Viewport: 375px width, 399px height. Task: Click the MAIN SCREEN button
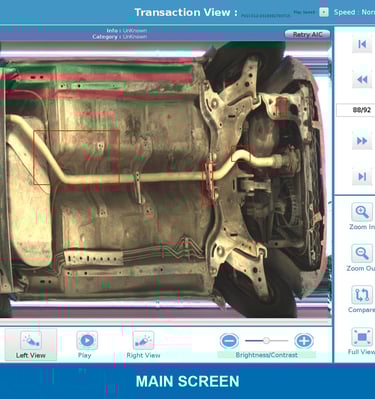tap(187, 382)
